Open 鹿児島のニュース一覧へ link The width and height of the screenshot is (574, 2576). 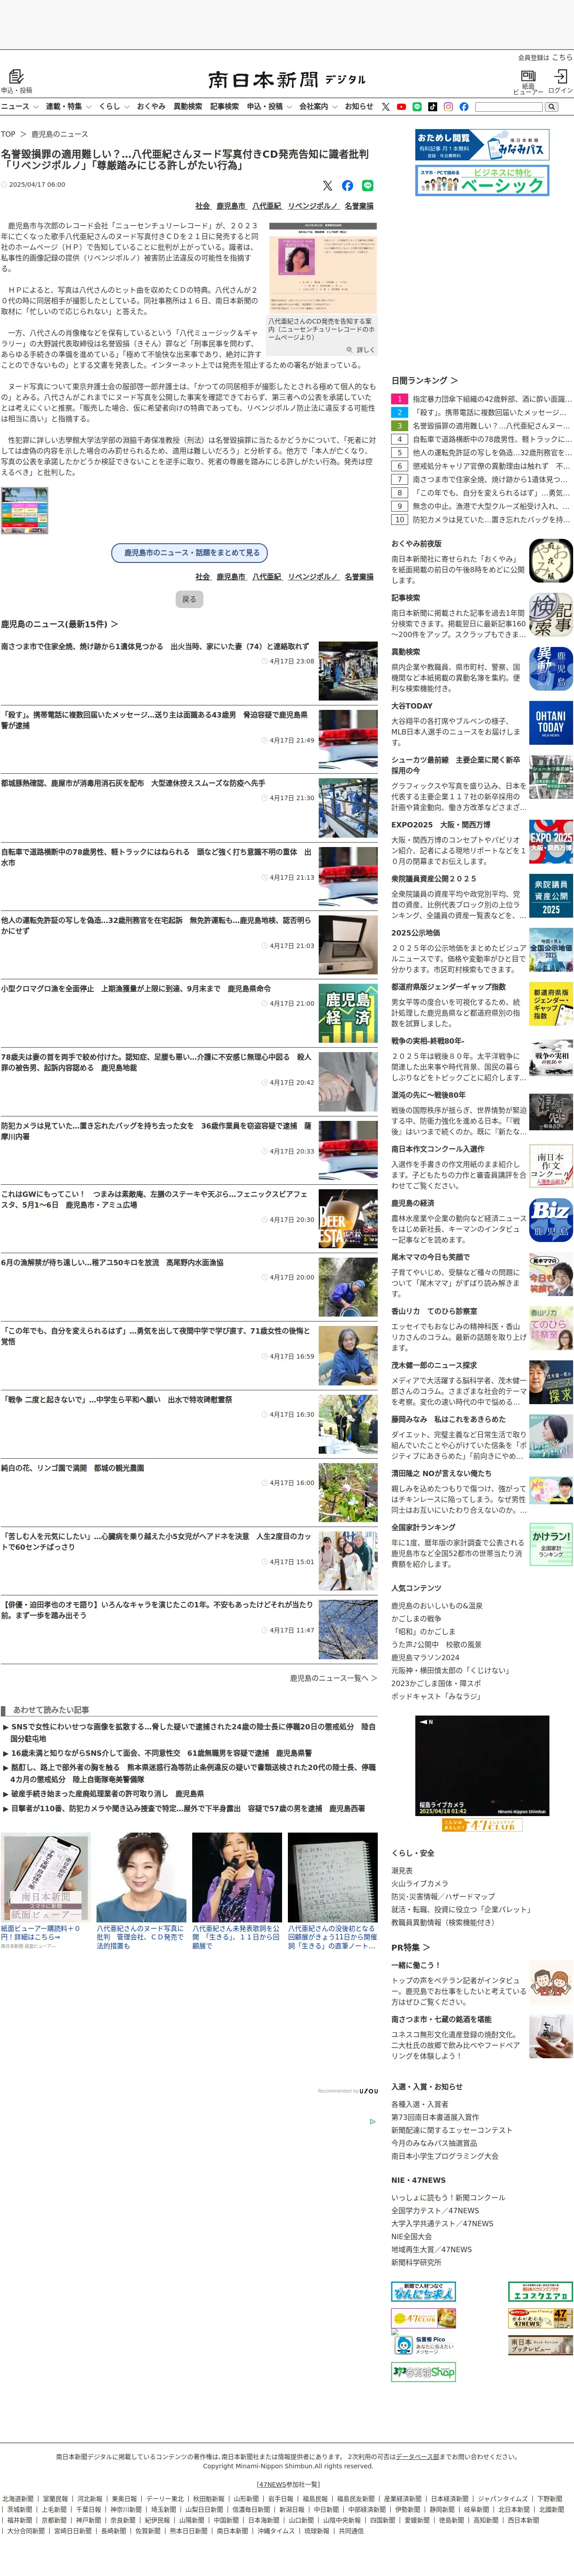tap(334, 1678)
